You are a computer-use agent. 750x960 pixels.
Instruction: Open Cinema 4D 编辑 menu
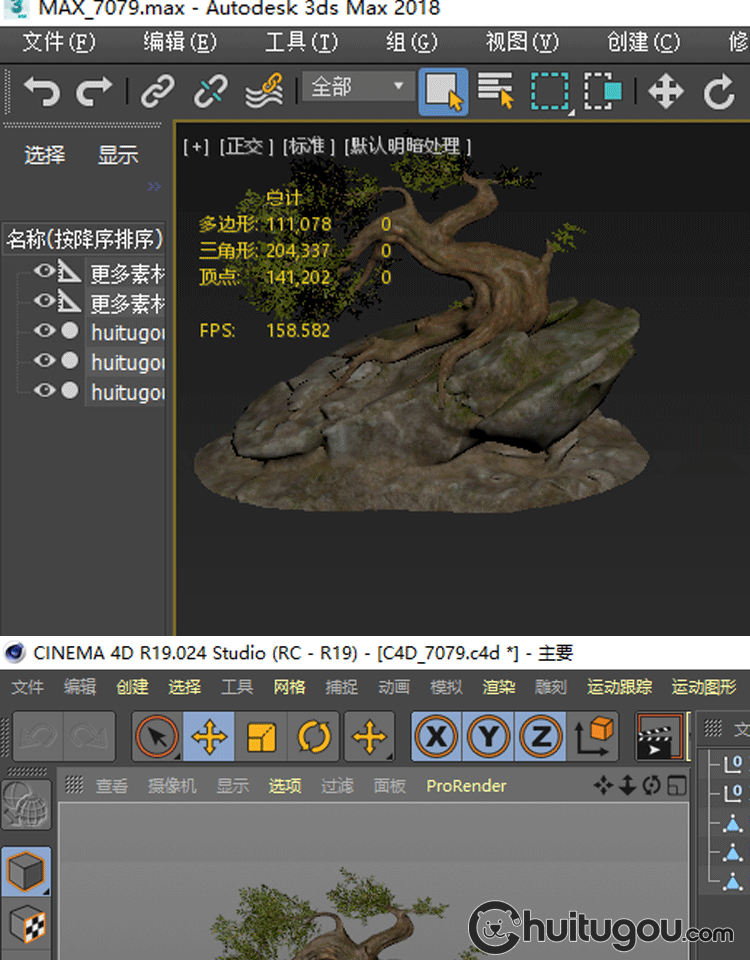click(80, 688)
